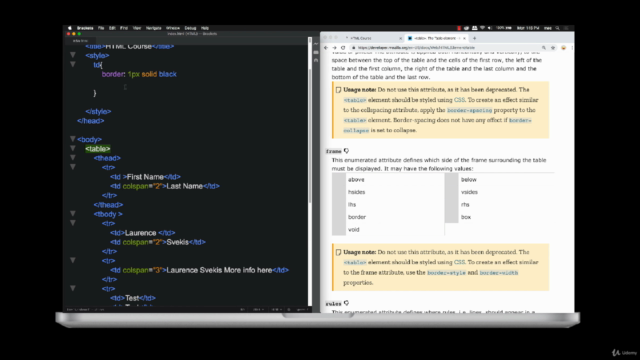Open the Help menu
The height and width of the screenshot is (360, 640).
point(205,28)
